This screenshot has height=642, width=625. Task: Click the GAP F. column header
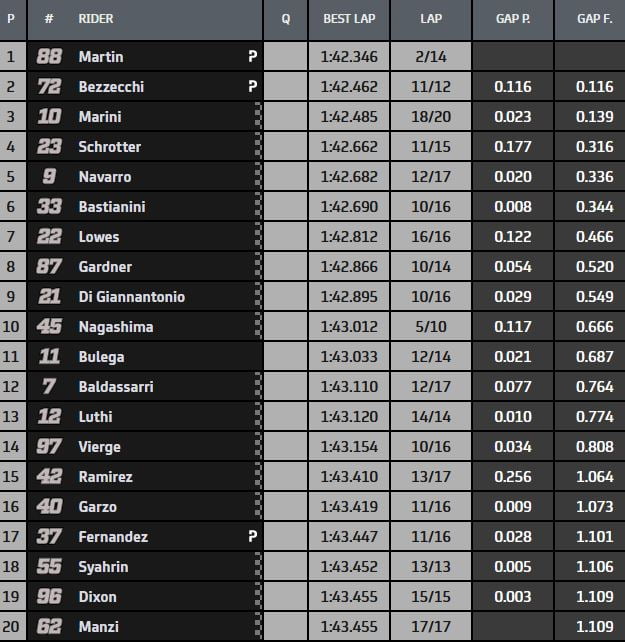[595, 19]
